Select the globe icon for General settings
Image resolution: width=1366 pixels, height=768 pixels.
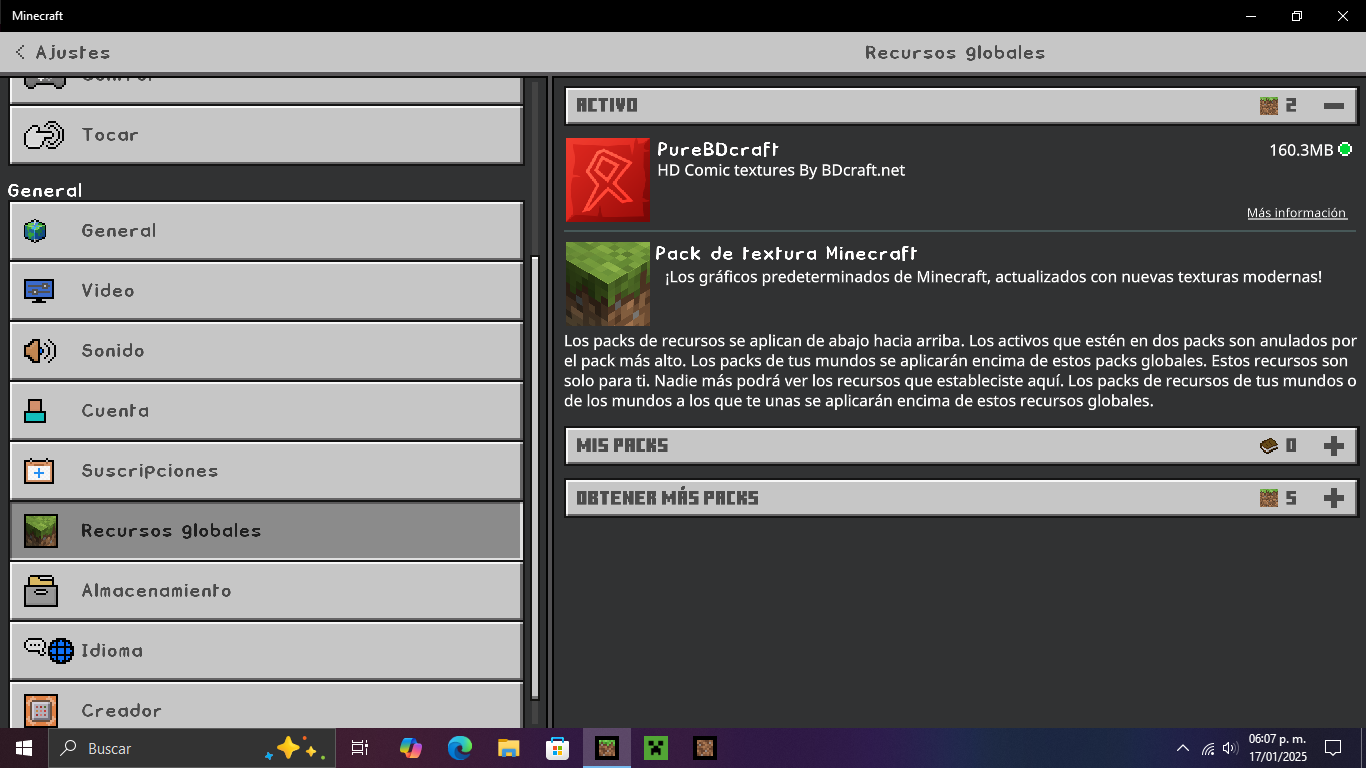tap(36, 231)
